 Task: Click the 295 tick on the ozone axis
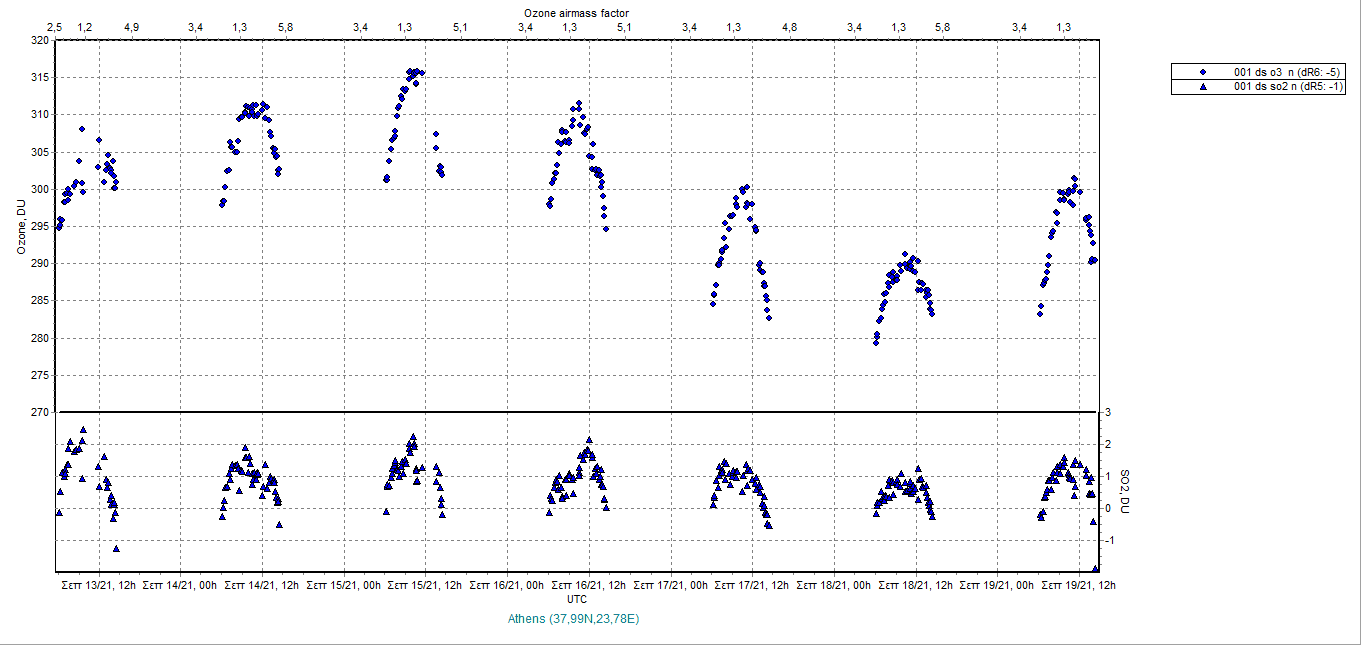tap(39, 226)
